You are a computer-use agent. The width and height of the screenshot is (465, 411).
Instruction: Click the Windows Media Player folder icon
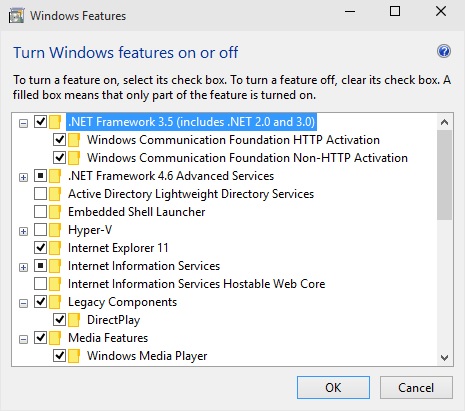coord(74,356)
